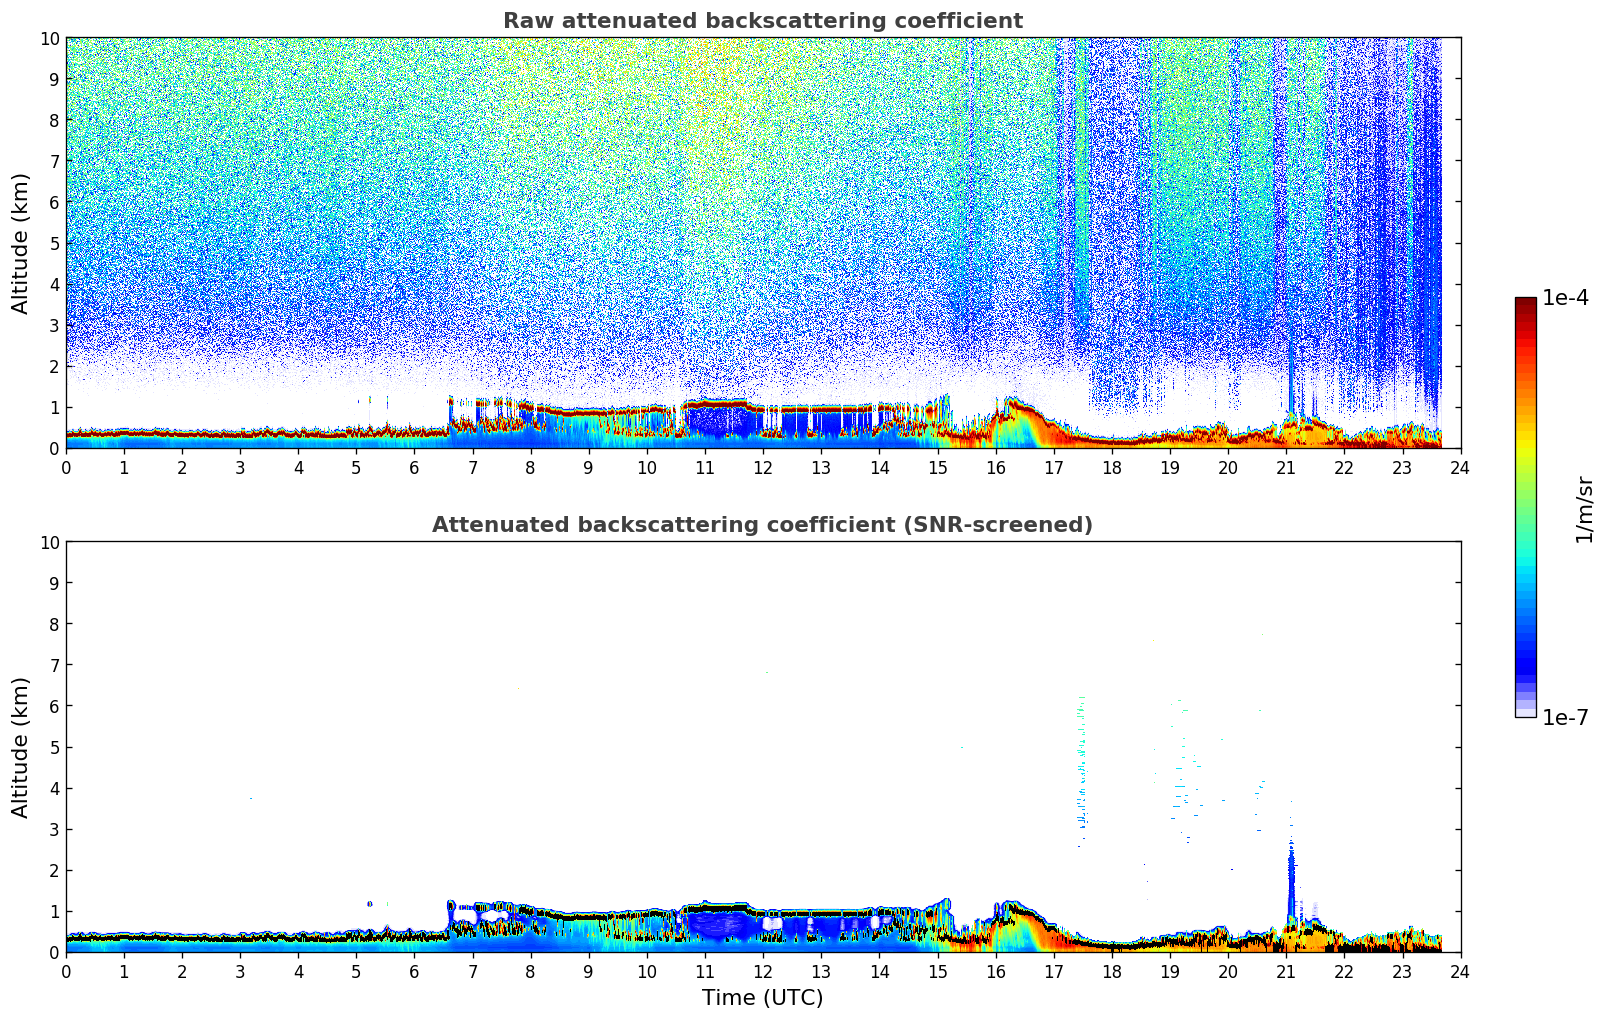Image resolution: width=1606 pixels, height=1020 pixels.
Task: Click the top plot's "Altitude (km)" label
Action: 21,243
